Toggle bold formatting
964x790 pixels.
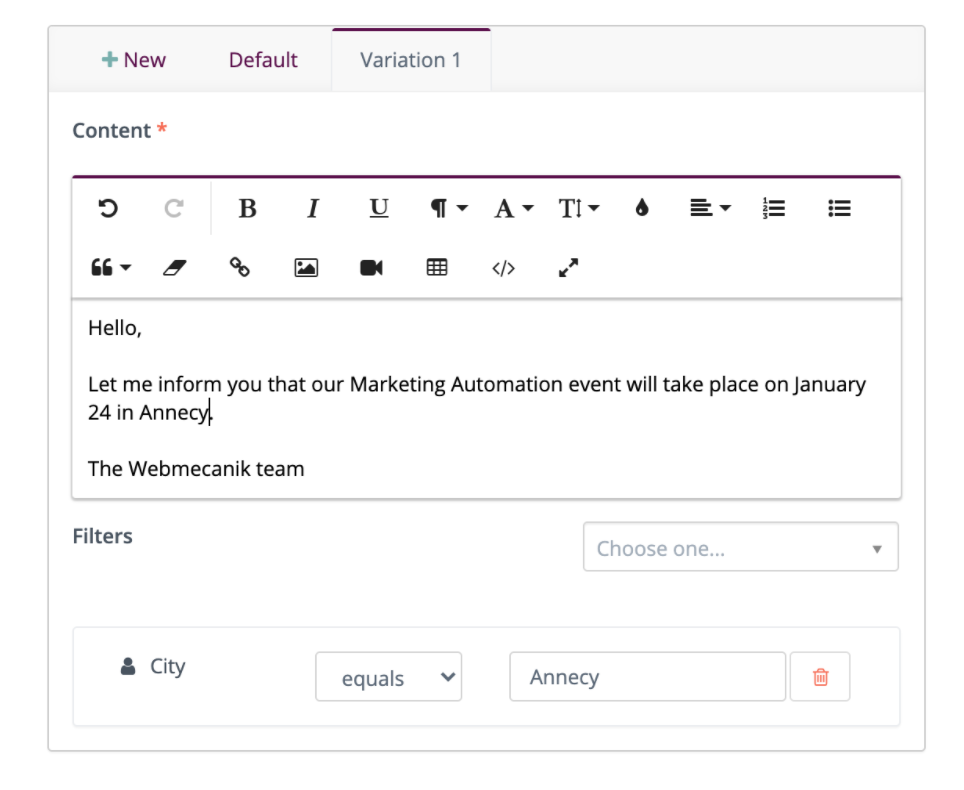(247, 208)
